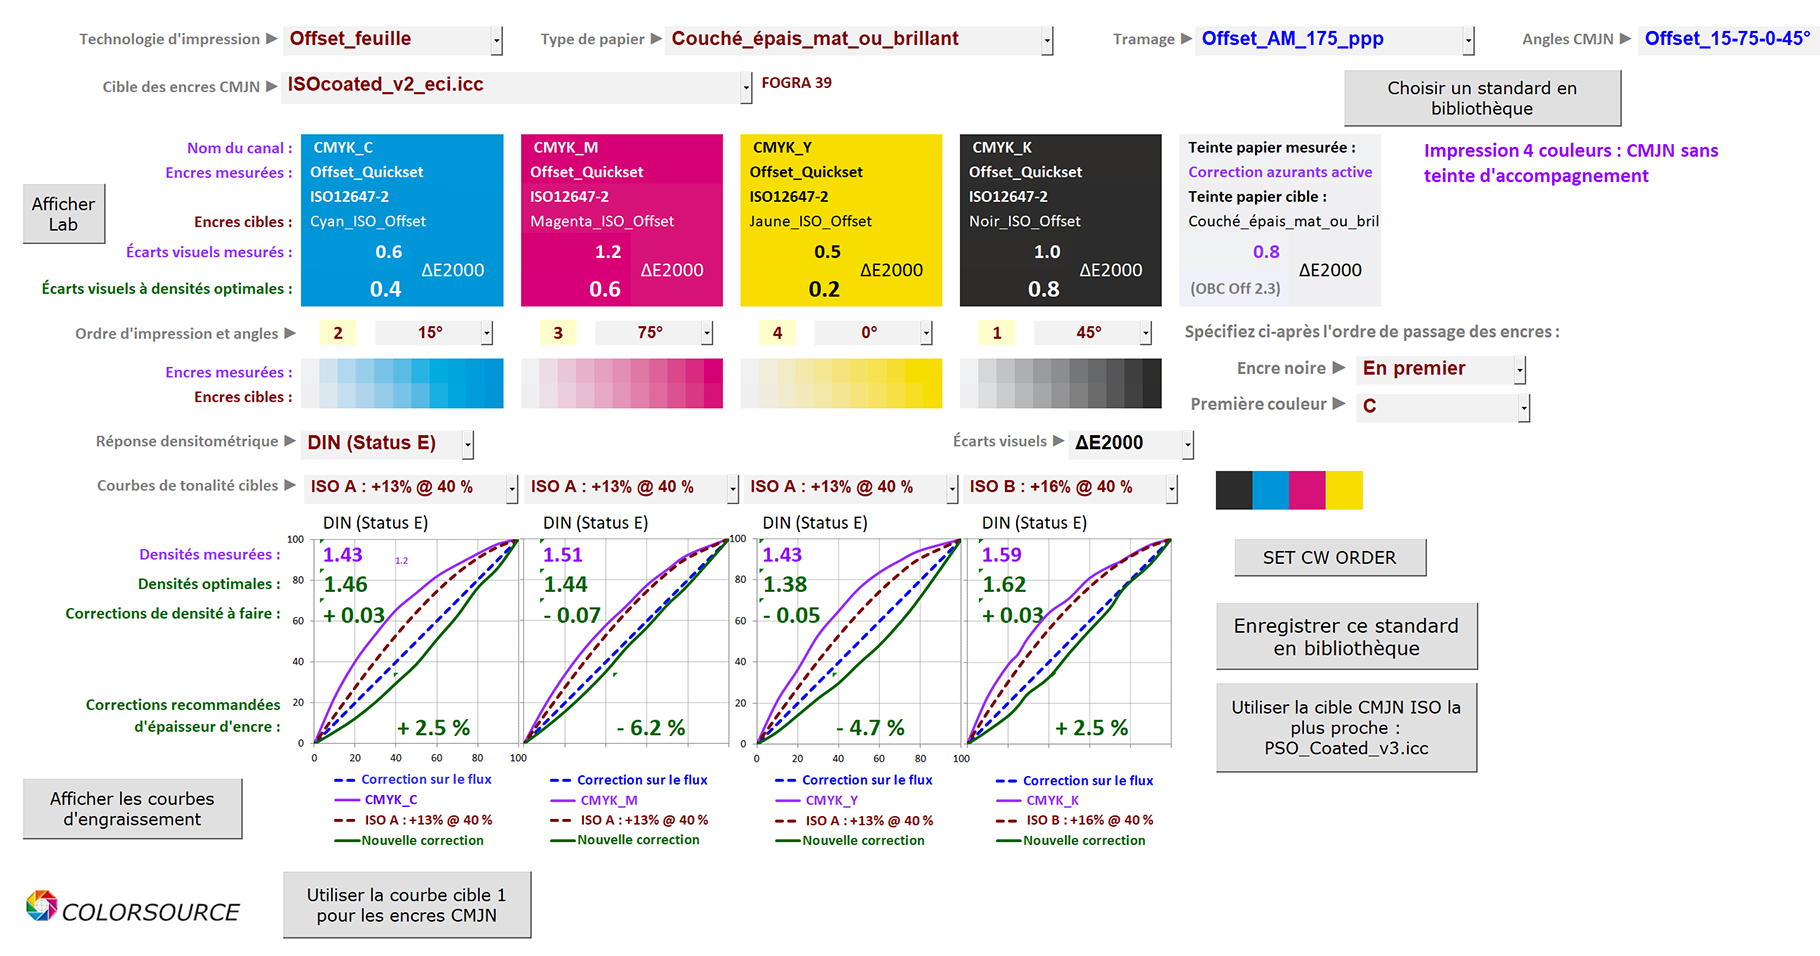Click the cyan tint ramp strip

(x=402, y=383)
